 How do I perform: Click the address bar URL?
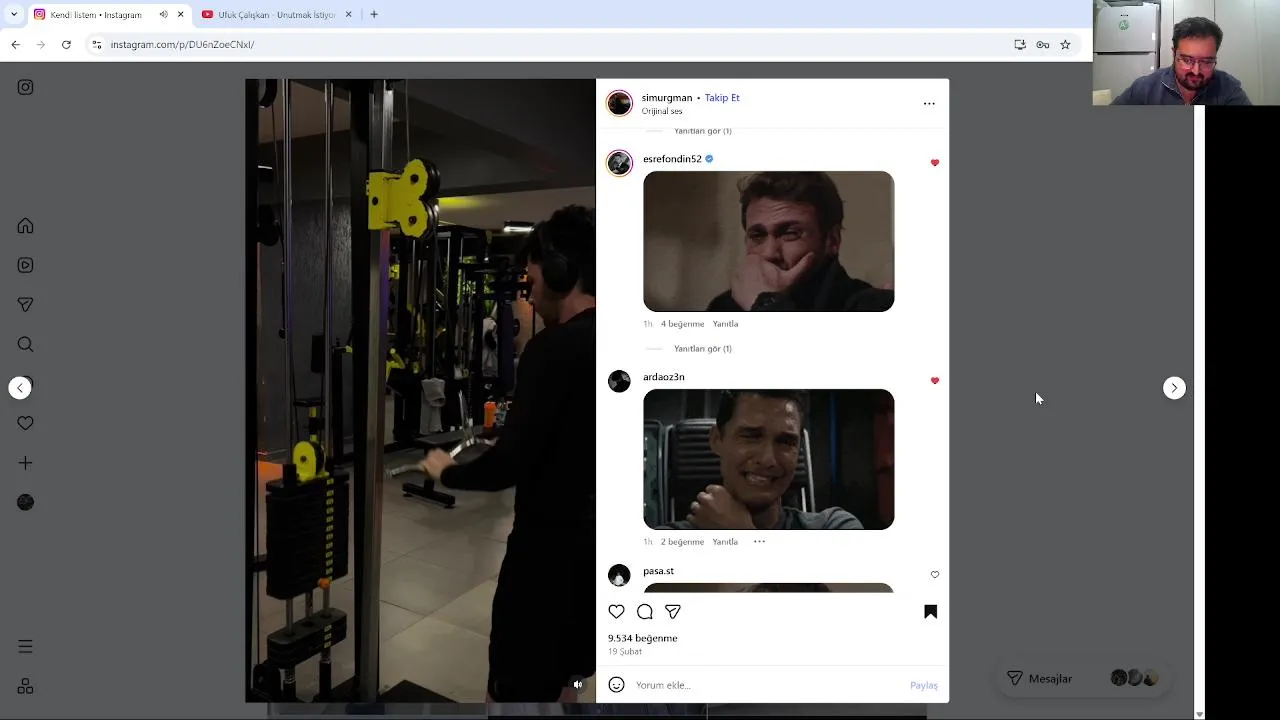[x=182, y=44]
